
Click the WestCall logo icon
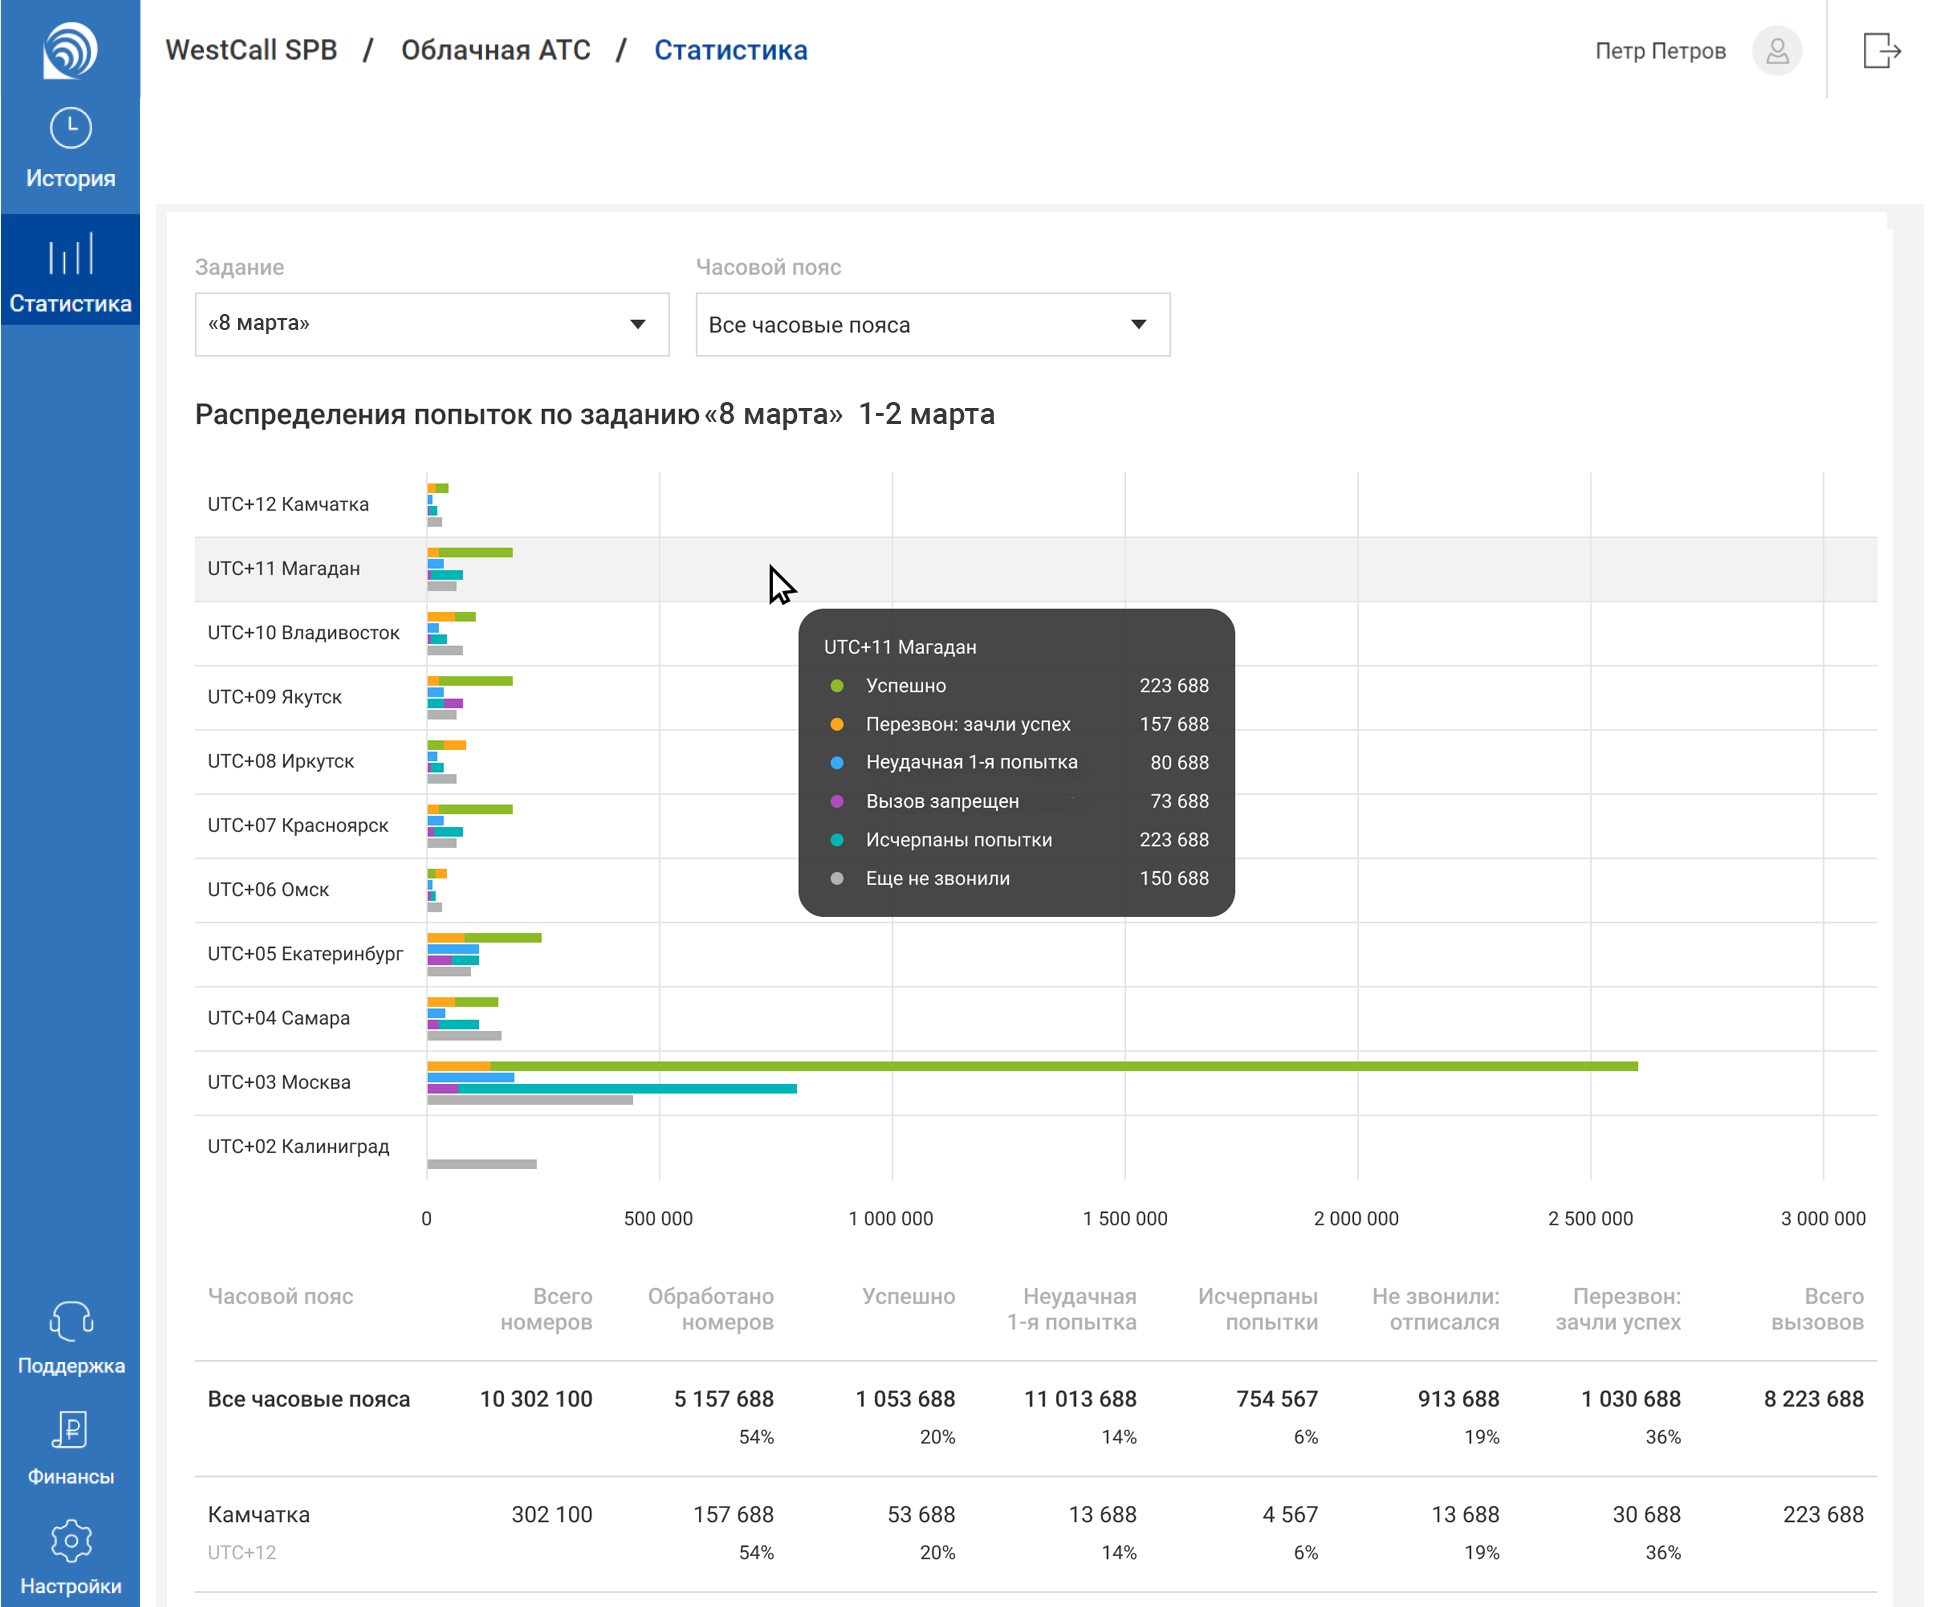point(70,49)
